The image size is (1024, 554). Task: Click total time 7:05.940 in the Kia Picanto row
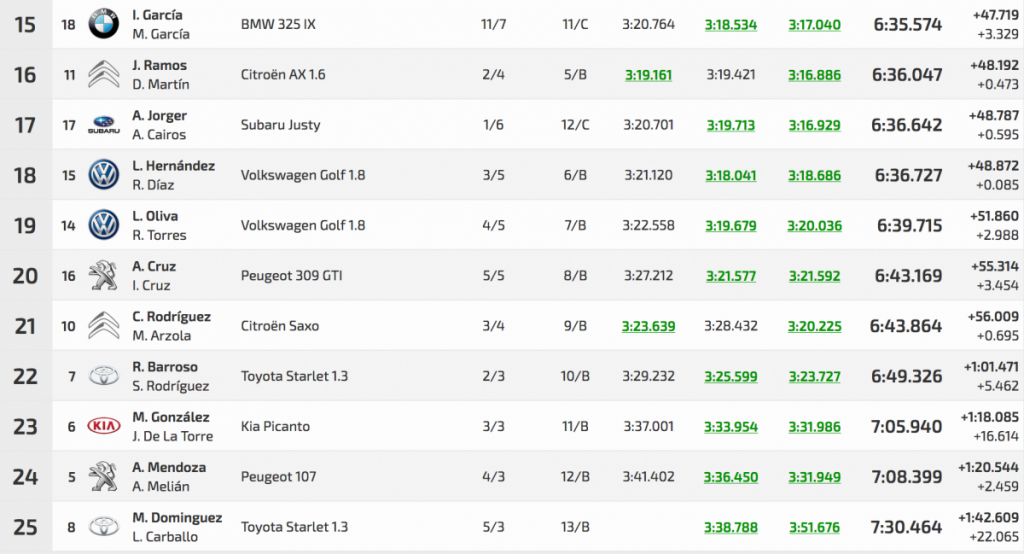907,427
